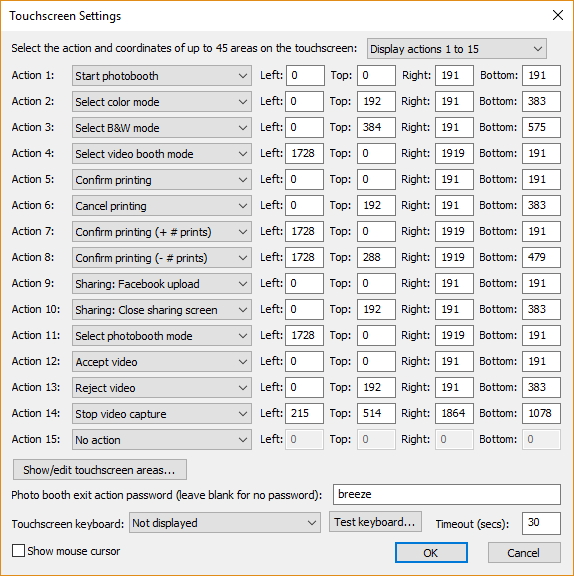Click the exit action password field
Screen dimensions: 574x576
click(447, 494)
